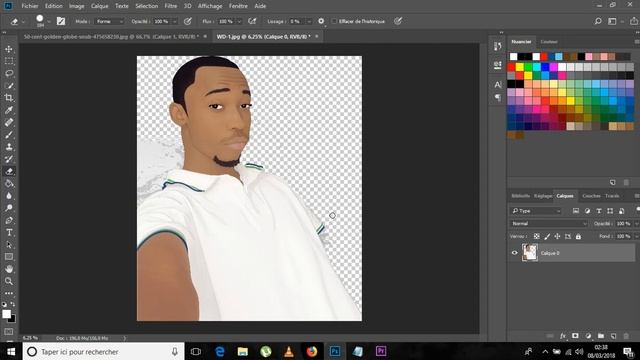Open the Filtre menu

171,6
